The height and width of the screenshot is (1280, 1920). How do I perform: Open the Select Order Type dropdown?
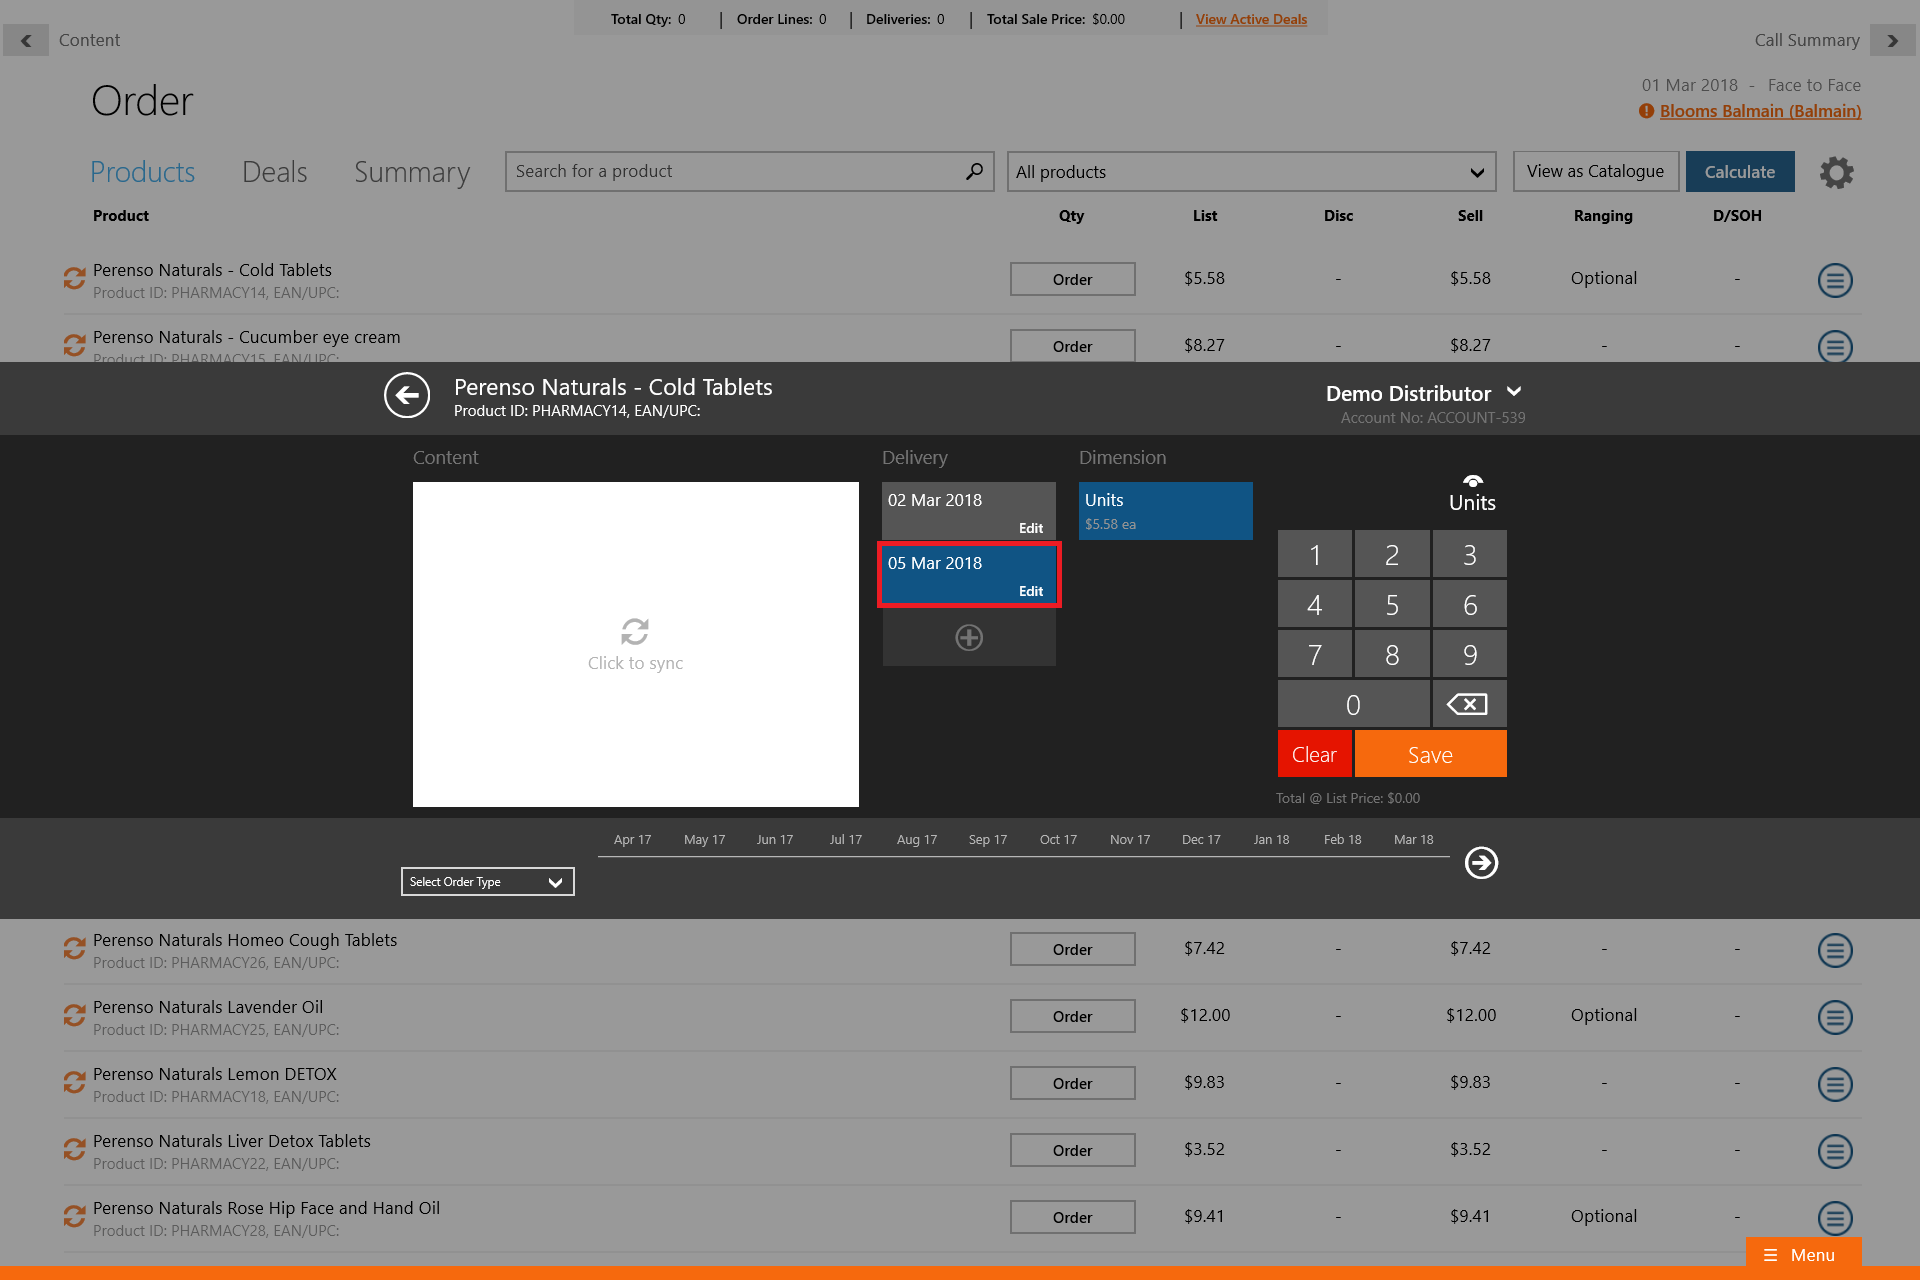pos(487,882)
